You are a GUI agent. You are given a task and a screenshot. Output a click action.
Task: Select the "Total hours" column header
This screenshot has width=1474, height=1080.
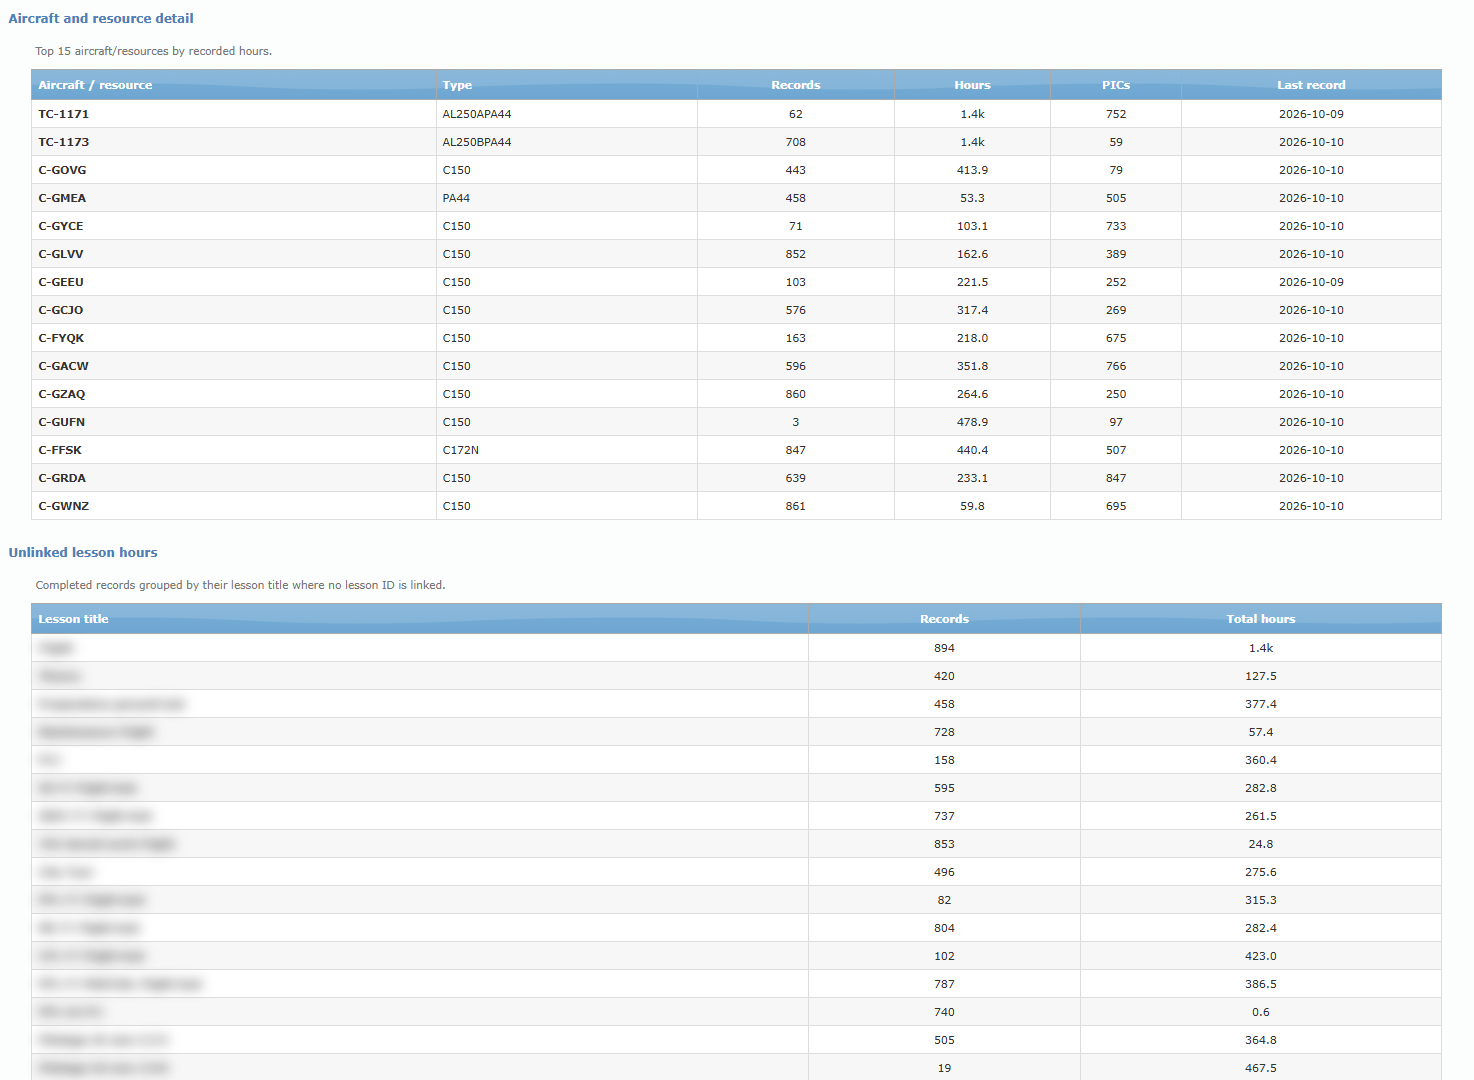pyautogui.click(x=1261, y=619)
